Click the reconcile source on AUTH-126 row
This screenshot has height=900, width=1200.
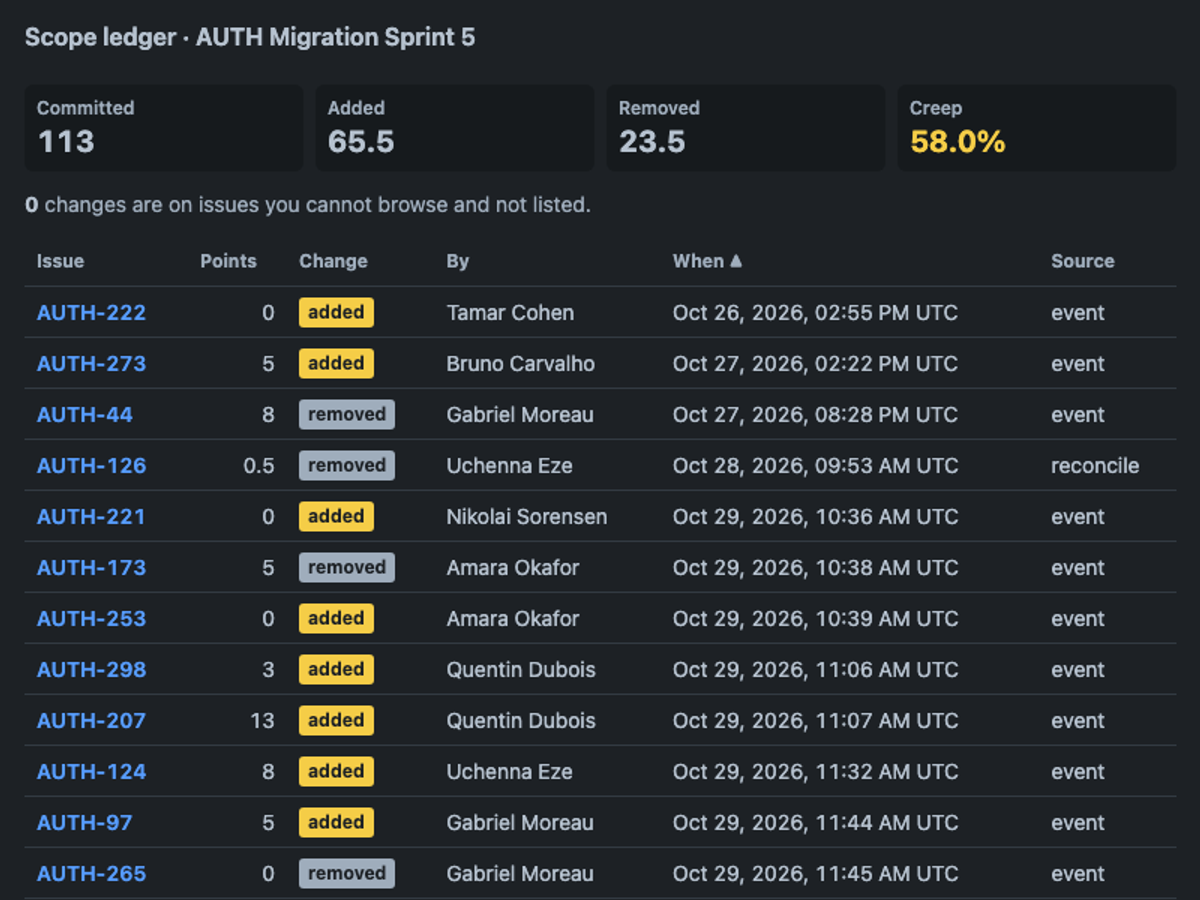[1095, 466]
